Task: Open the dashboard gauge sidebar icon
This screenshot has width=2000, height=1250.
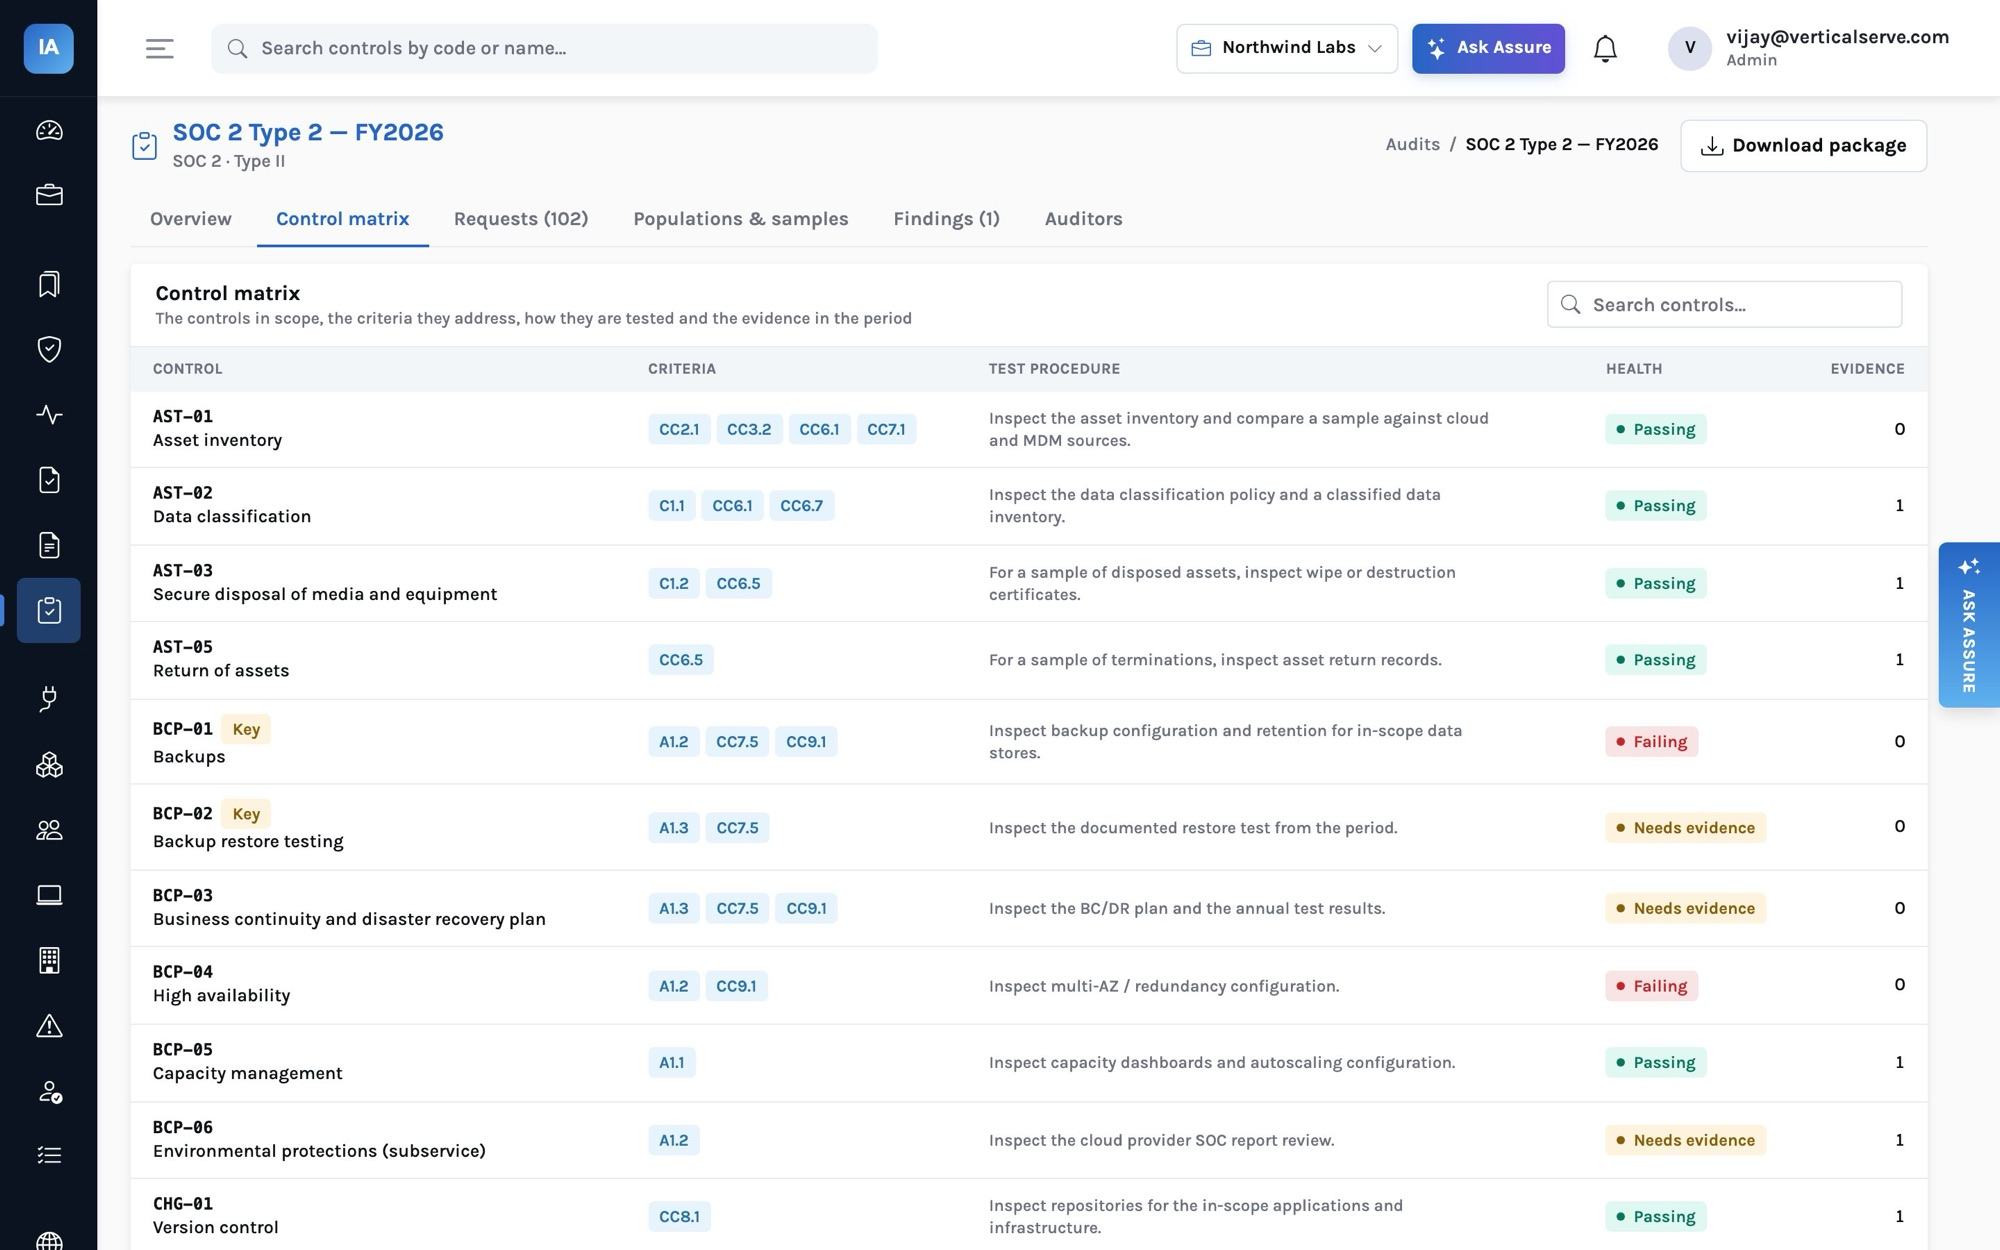Action: coord(49,130)
